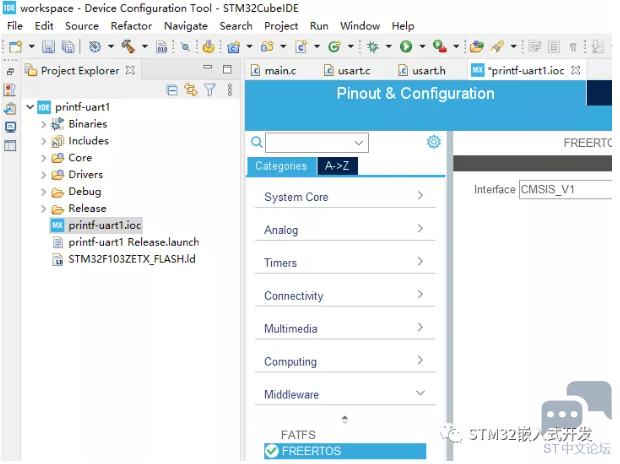Viewport: 620px width, 464px height.
Task: Expand the System Core category
Action: (345, 197)
